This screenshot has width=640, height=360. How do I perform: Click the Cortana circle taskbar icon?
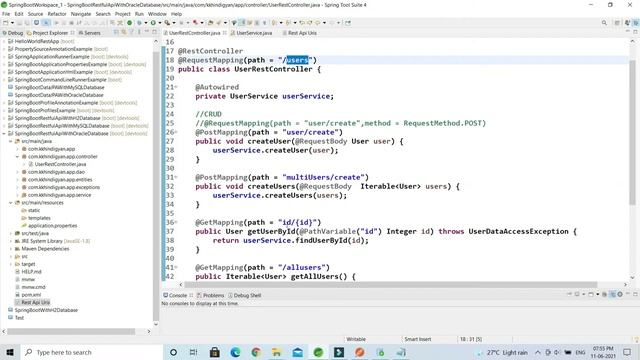(x=173, y=352)
